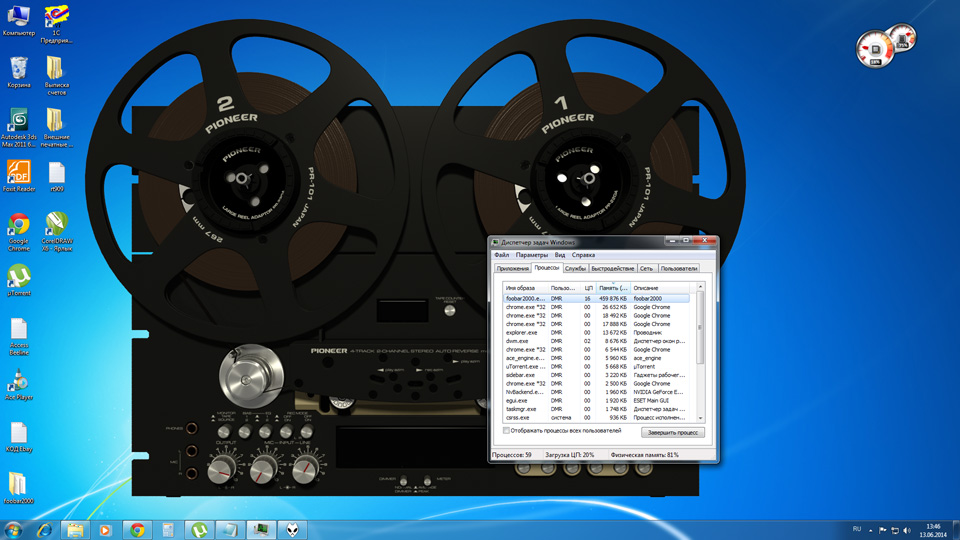The height and width of the screenshot is (540, 960).
Task: Open the 'Параметры' menu in Task Manager
Action: click(x=531, y=255)
